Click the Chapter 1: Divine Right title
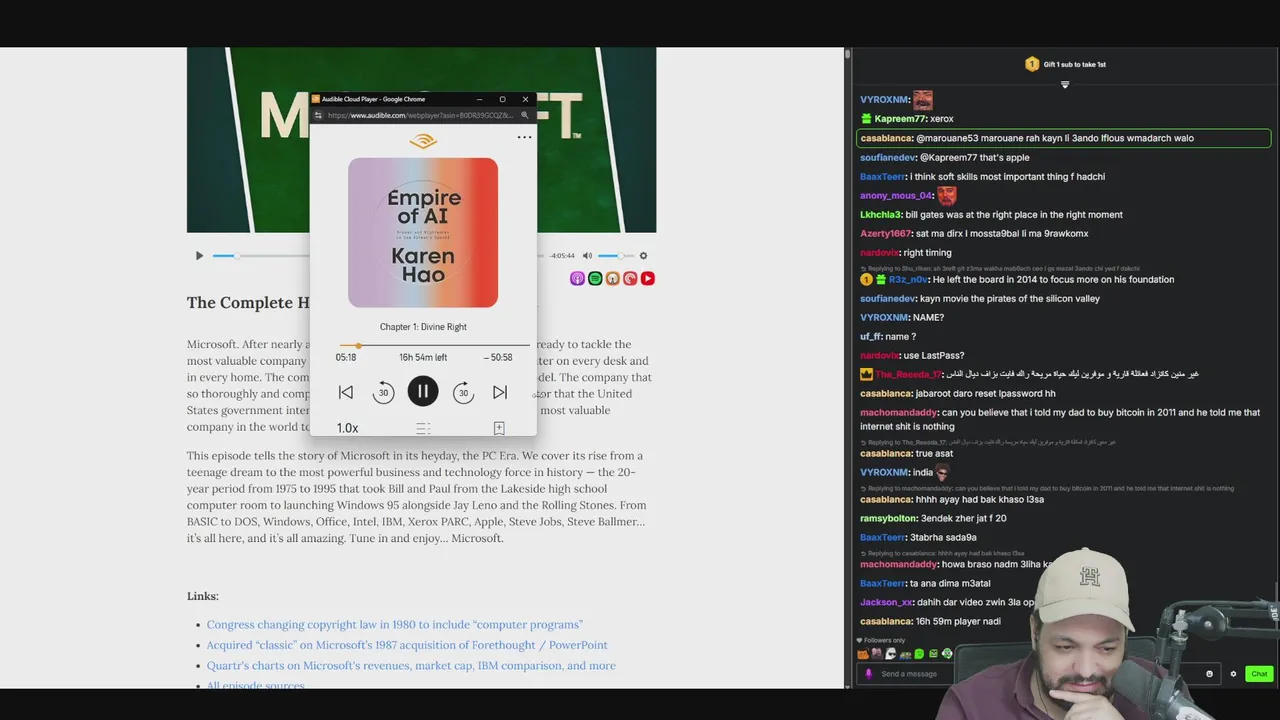This screenshot has height=720, width=1280. point(423,327)
